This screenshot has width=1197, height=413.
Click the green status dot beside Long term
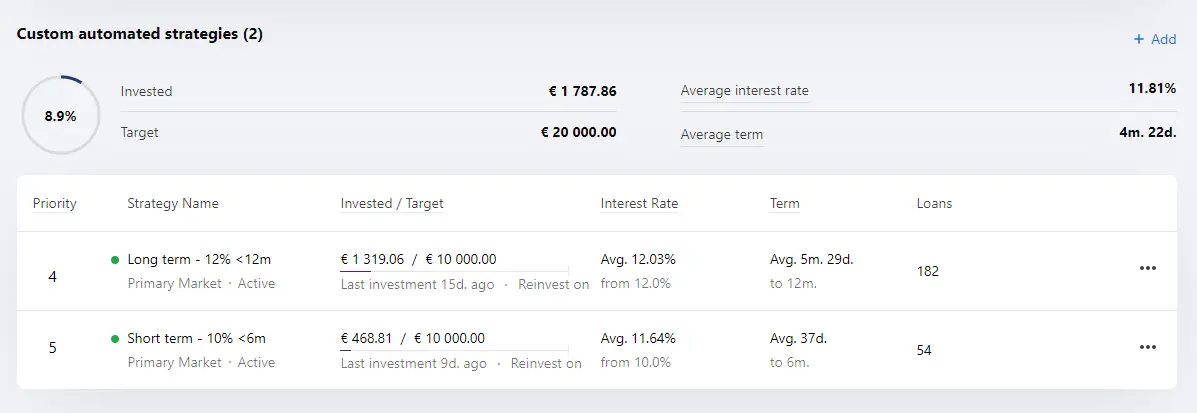pyautogui.click(x=115, y=260)
